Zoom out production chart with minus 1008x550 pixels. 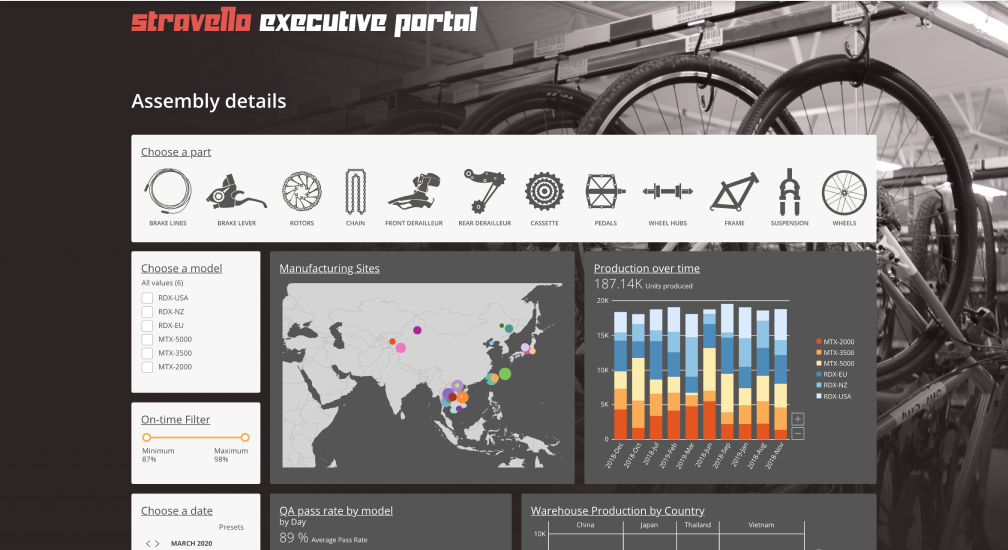(798, 434)
